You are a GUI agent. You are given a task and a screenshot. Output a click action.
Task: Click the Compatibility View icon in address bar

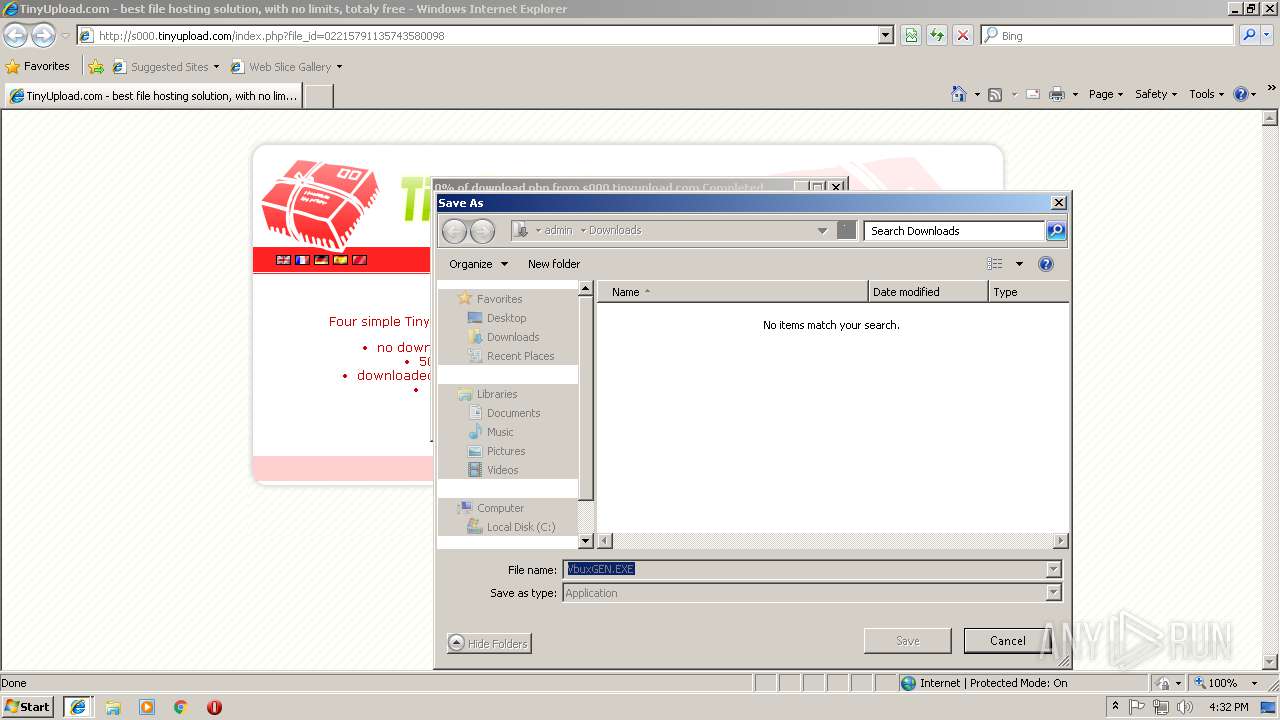tap(911, 35)
